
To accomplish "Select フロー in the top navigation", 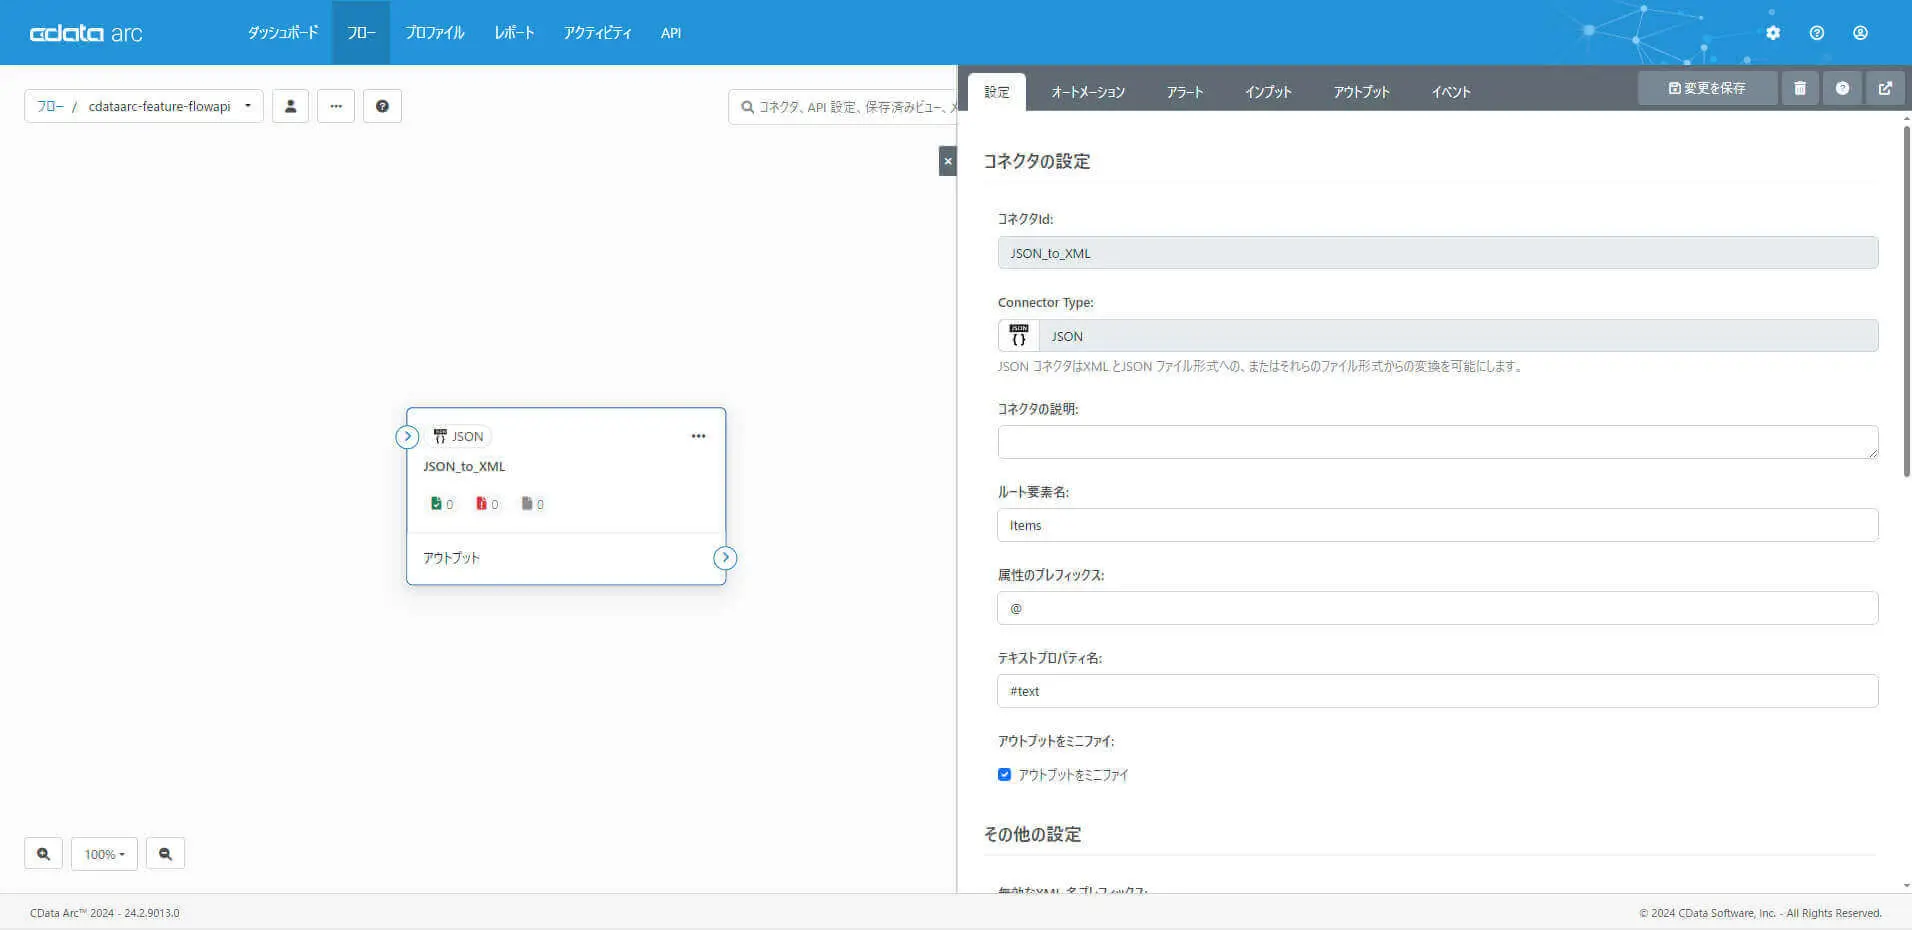I will point(361,33).
